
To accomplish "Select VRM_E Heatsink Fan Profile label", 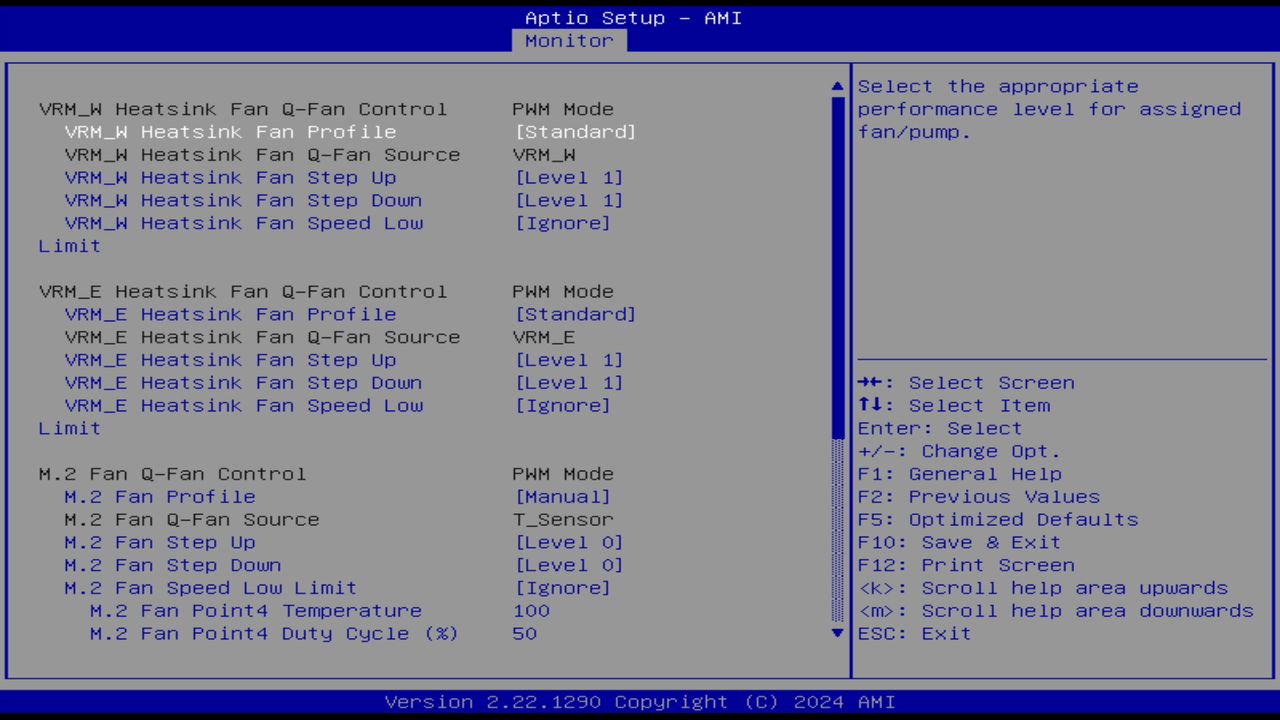I will click(x=230, y=315).
